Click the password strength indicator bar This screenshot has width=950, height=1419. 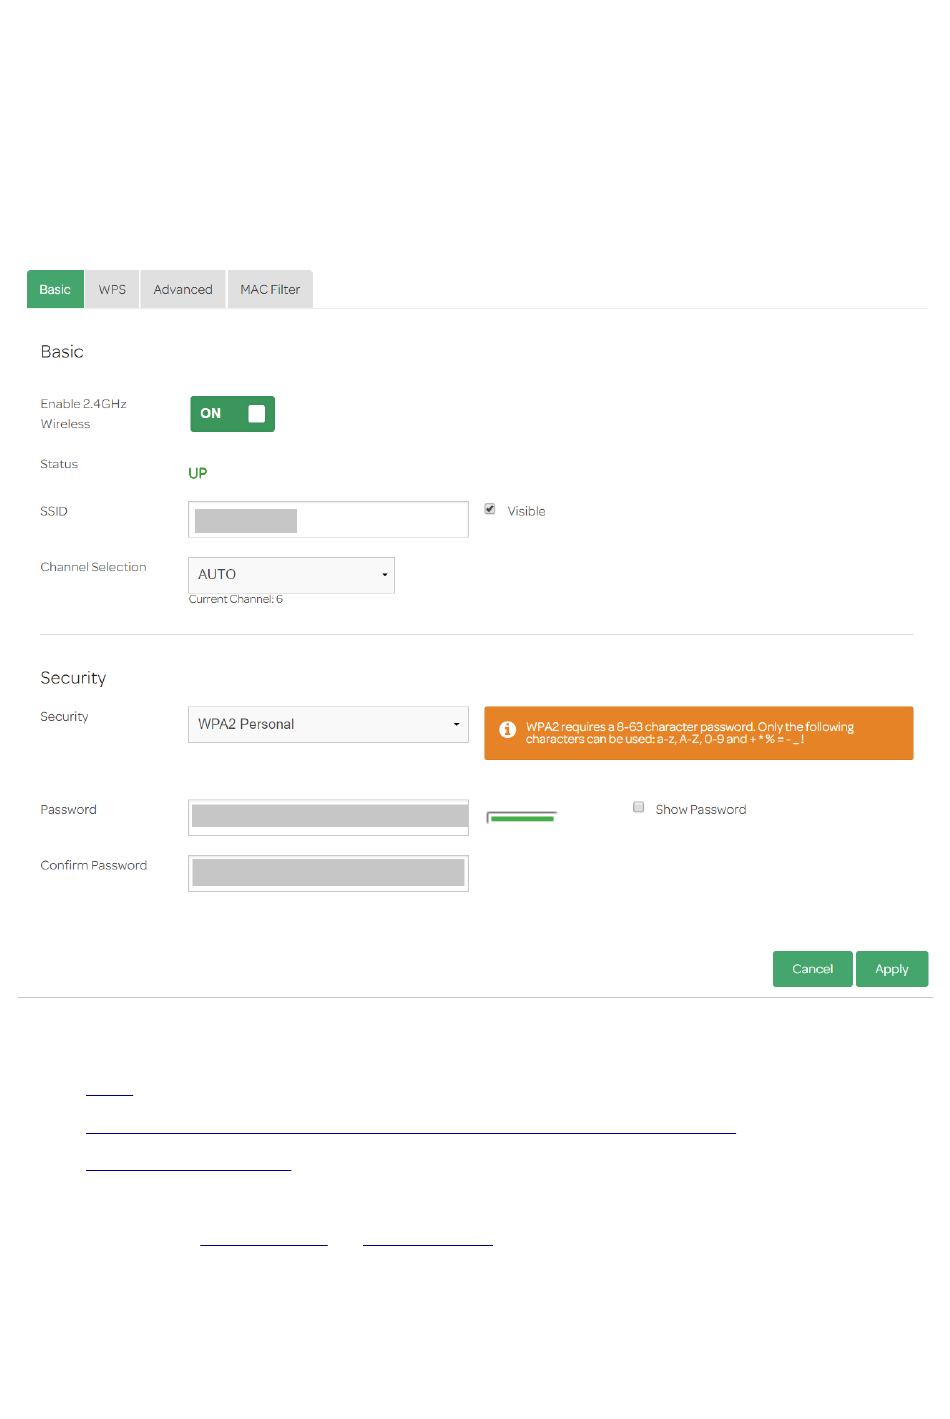[521, 818]
